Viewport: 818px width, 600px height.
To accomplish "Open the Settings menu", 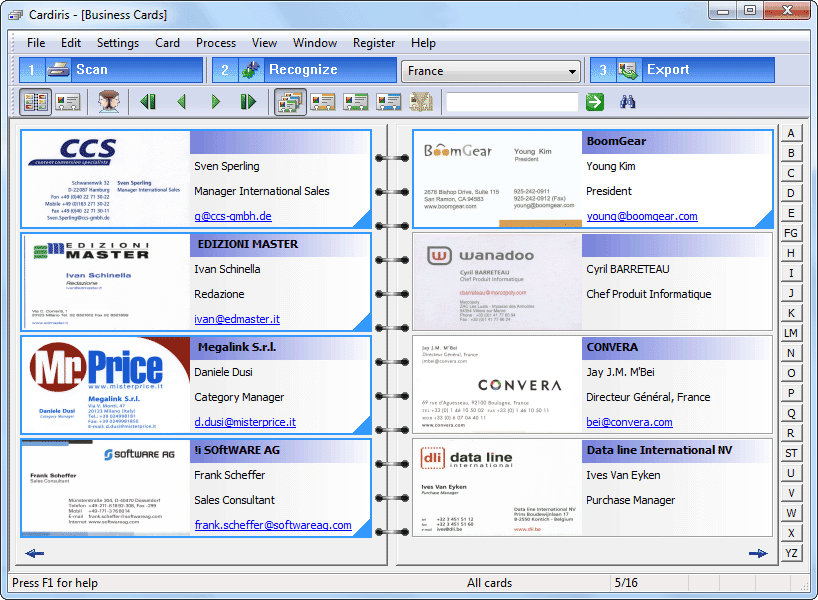I will coord(118,43).
